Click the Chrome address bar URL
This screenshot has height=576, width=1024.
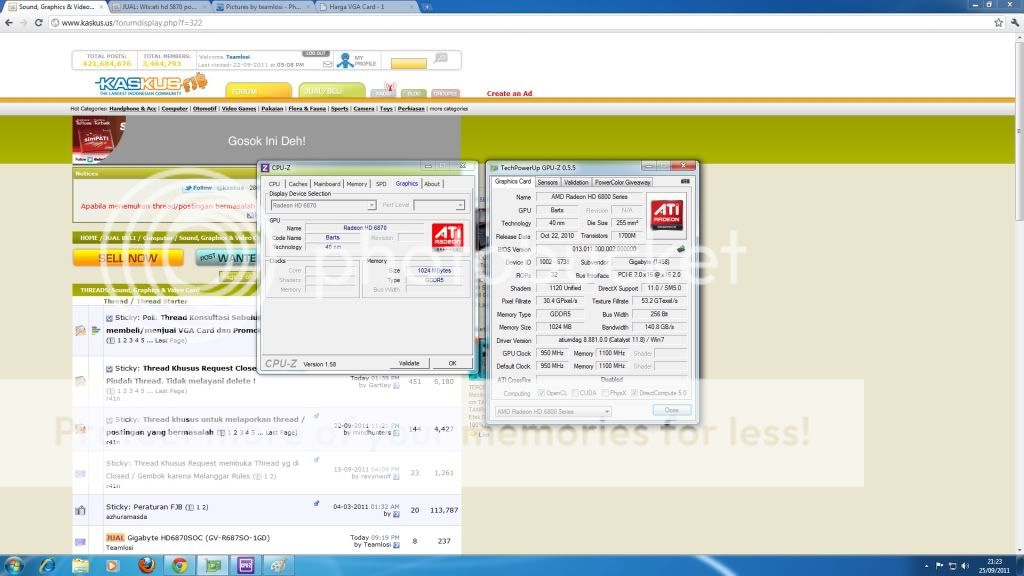tap(131, 22)
